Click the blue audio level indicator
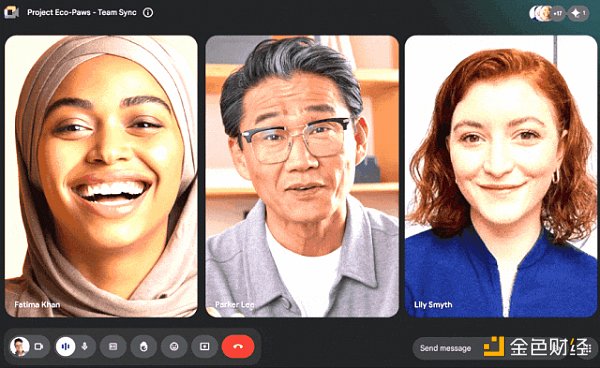The width and height of the screenshot is (600, 368). 65,347
